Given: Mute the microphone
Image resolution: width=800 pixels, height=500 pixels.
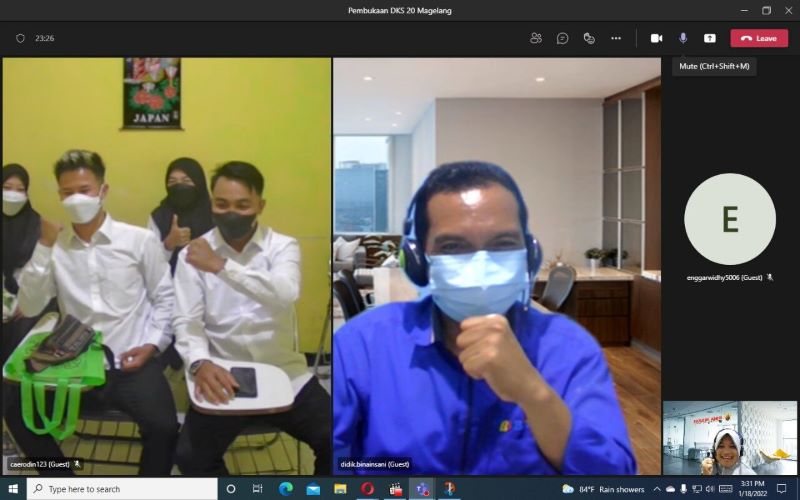Looking at the screenshot, I should click(683, 38).
